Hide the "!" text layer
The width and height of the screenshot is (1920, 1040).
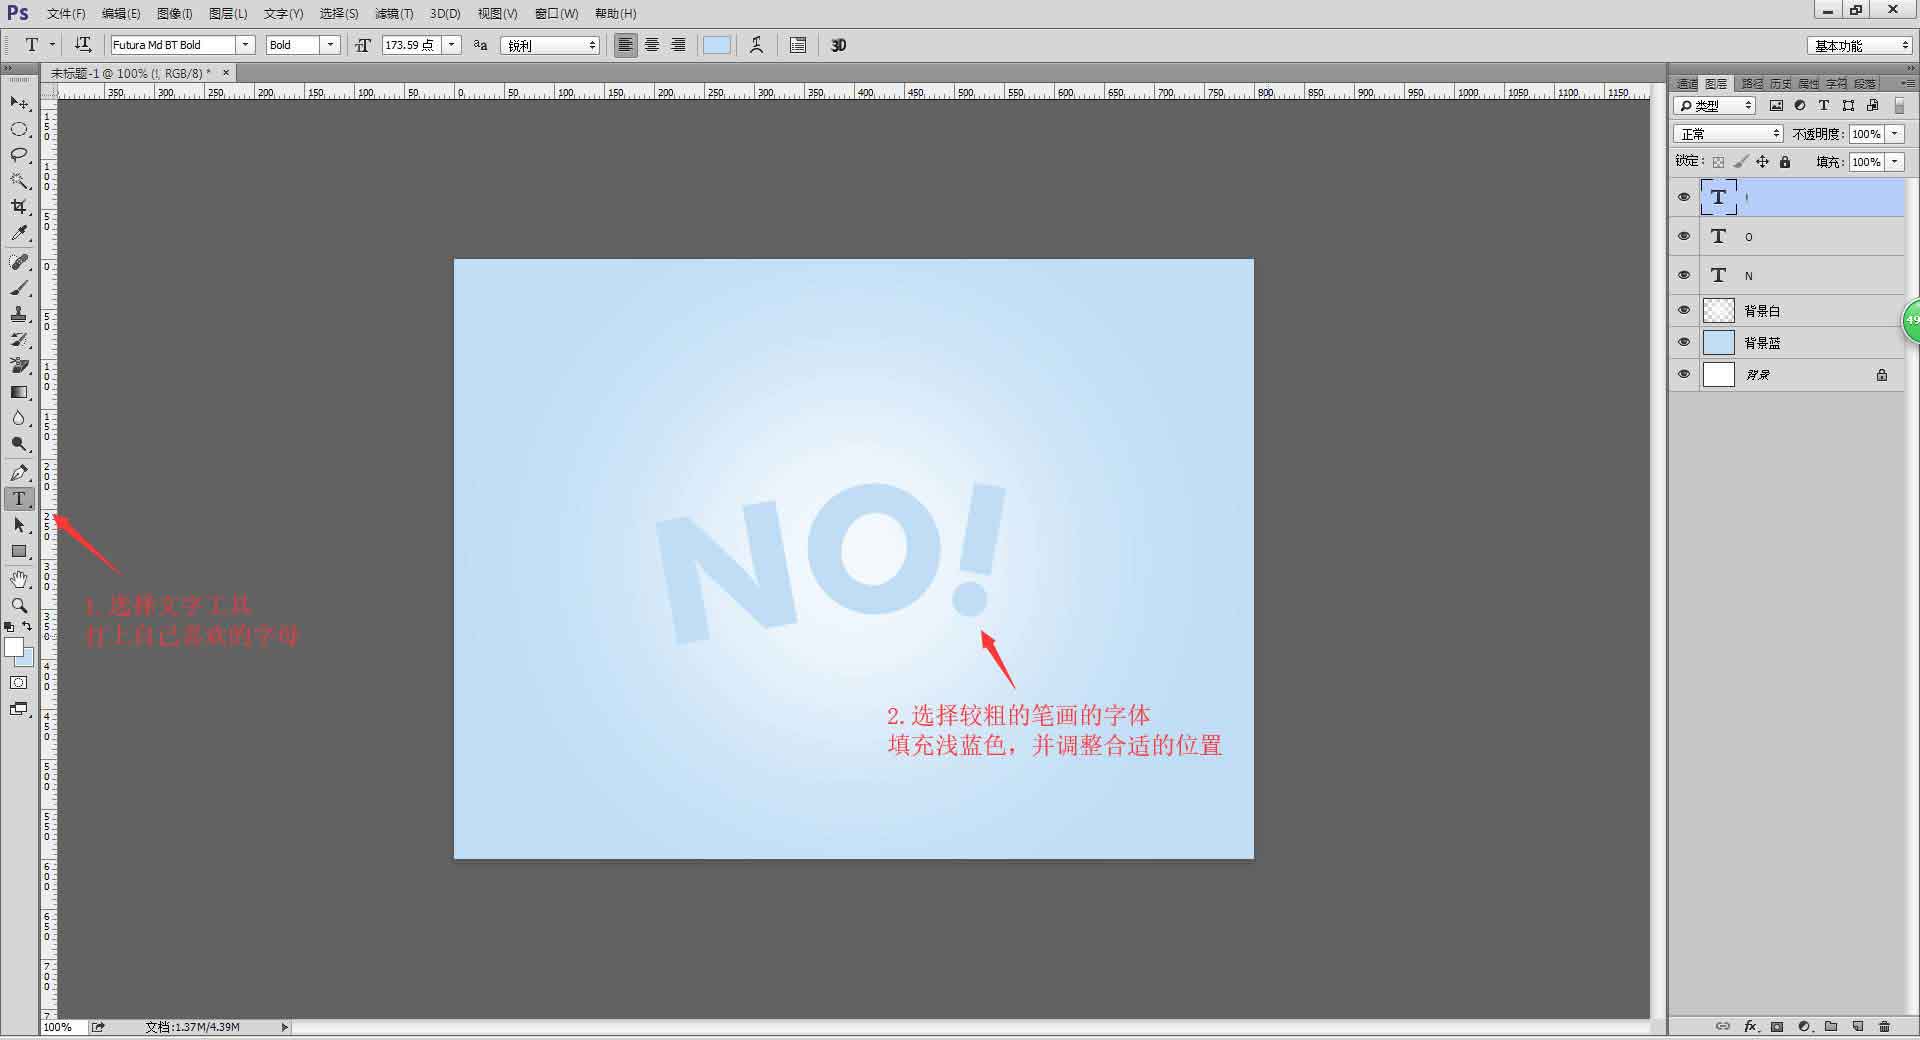click(1684, 197)
